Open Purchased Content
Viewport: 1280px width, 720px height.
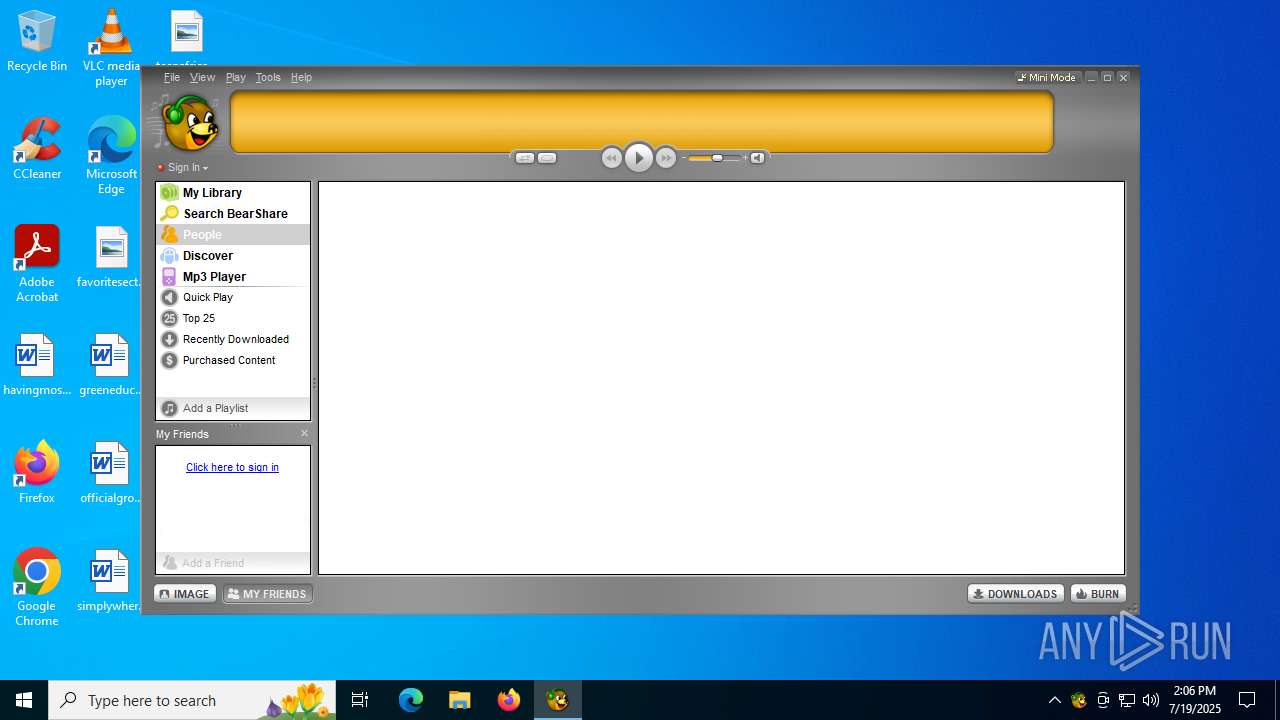pyautogui.click(x=232, y=360)
